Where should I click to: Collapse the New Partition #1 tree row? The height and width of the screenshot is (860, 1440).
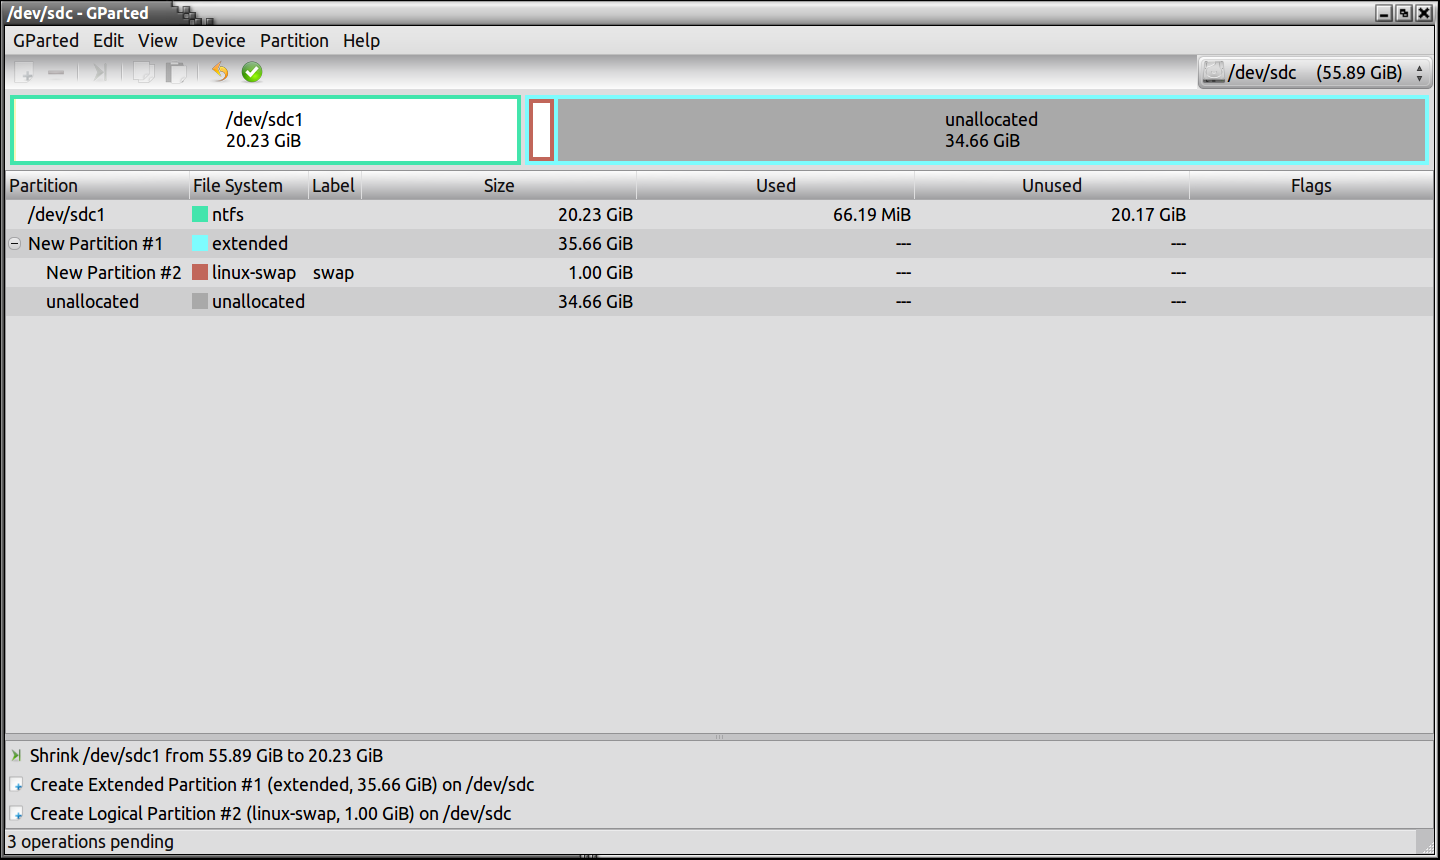[x=15, y=244]
